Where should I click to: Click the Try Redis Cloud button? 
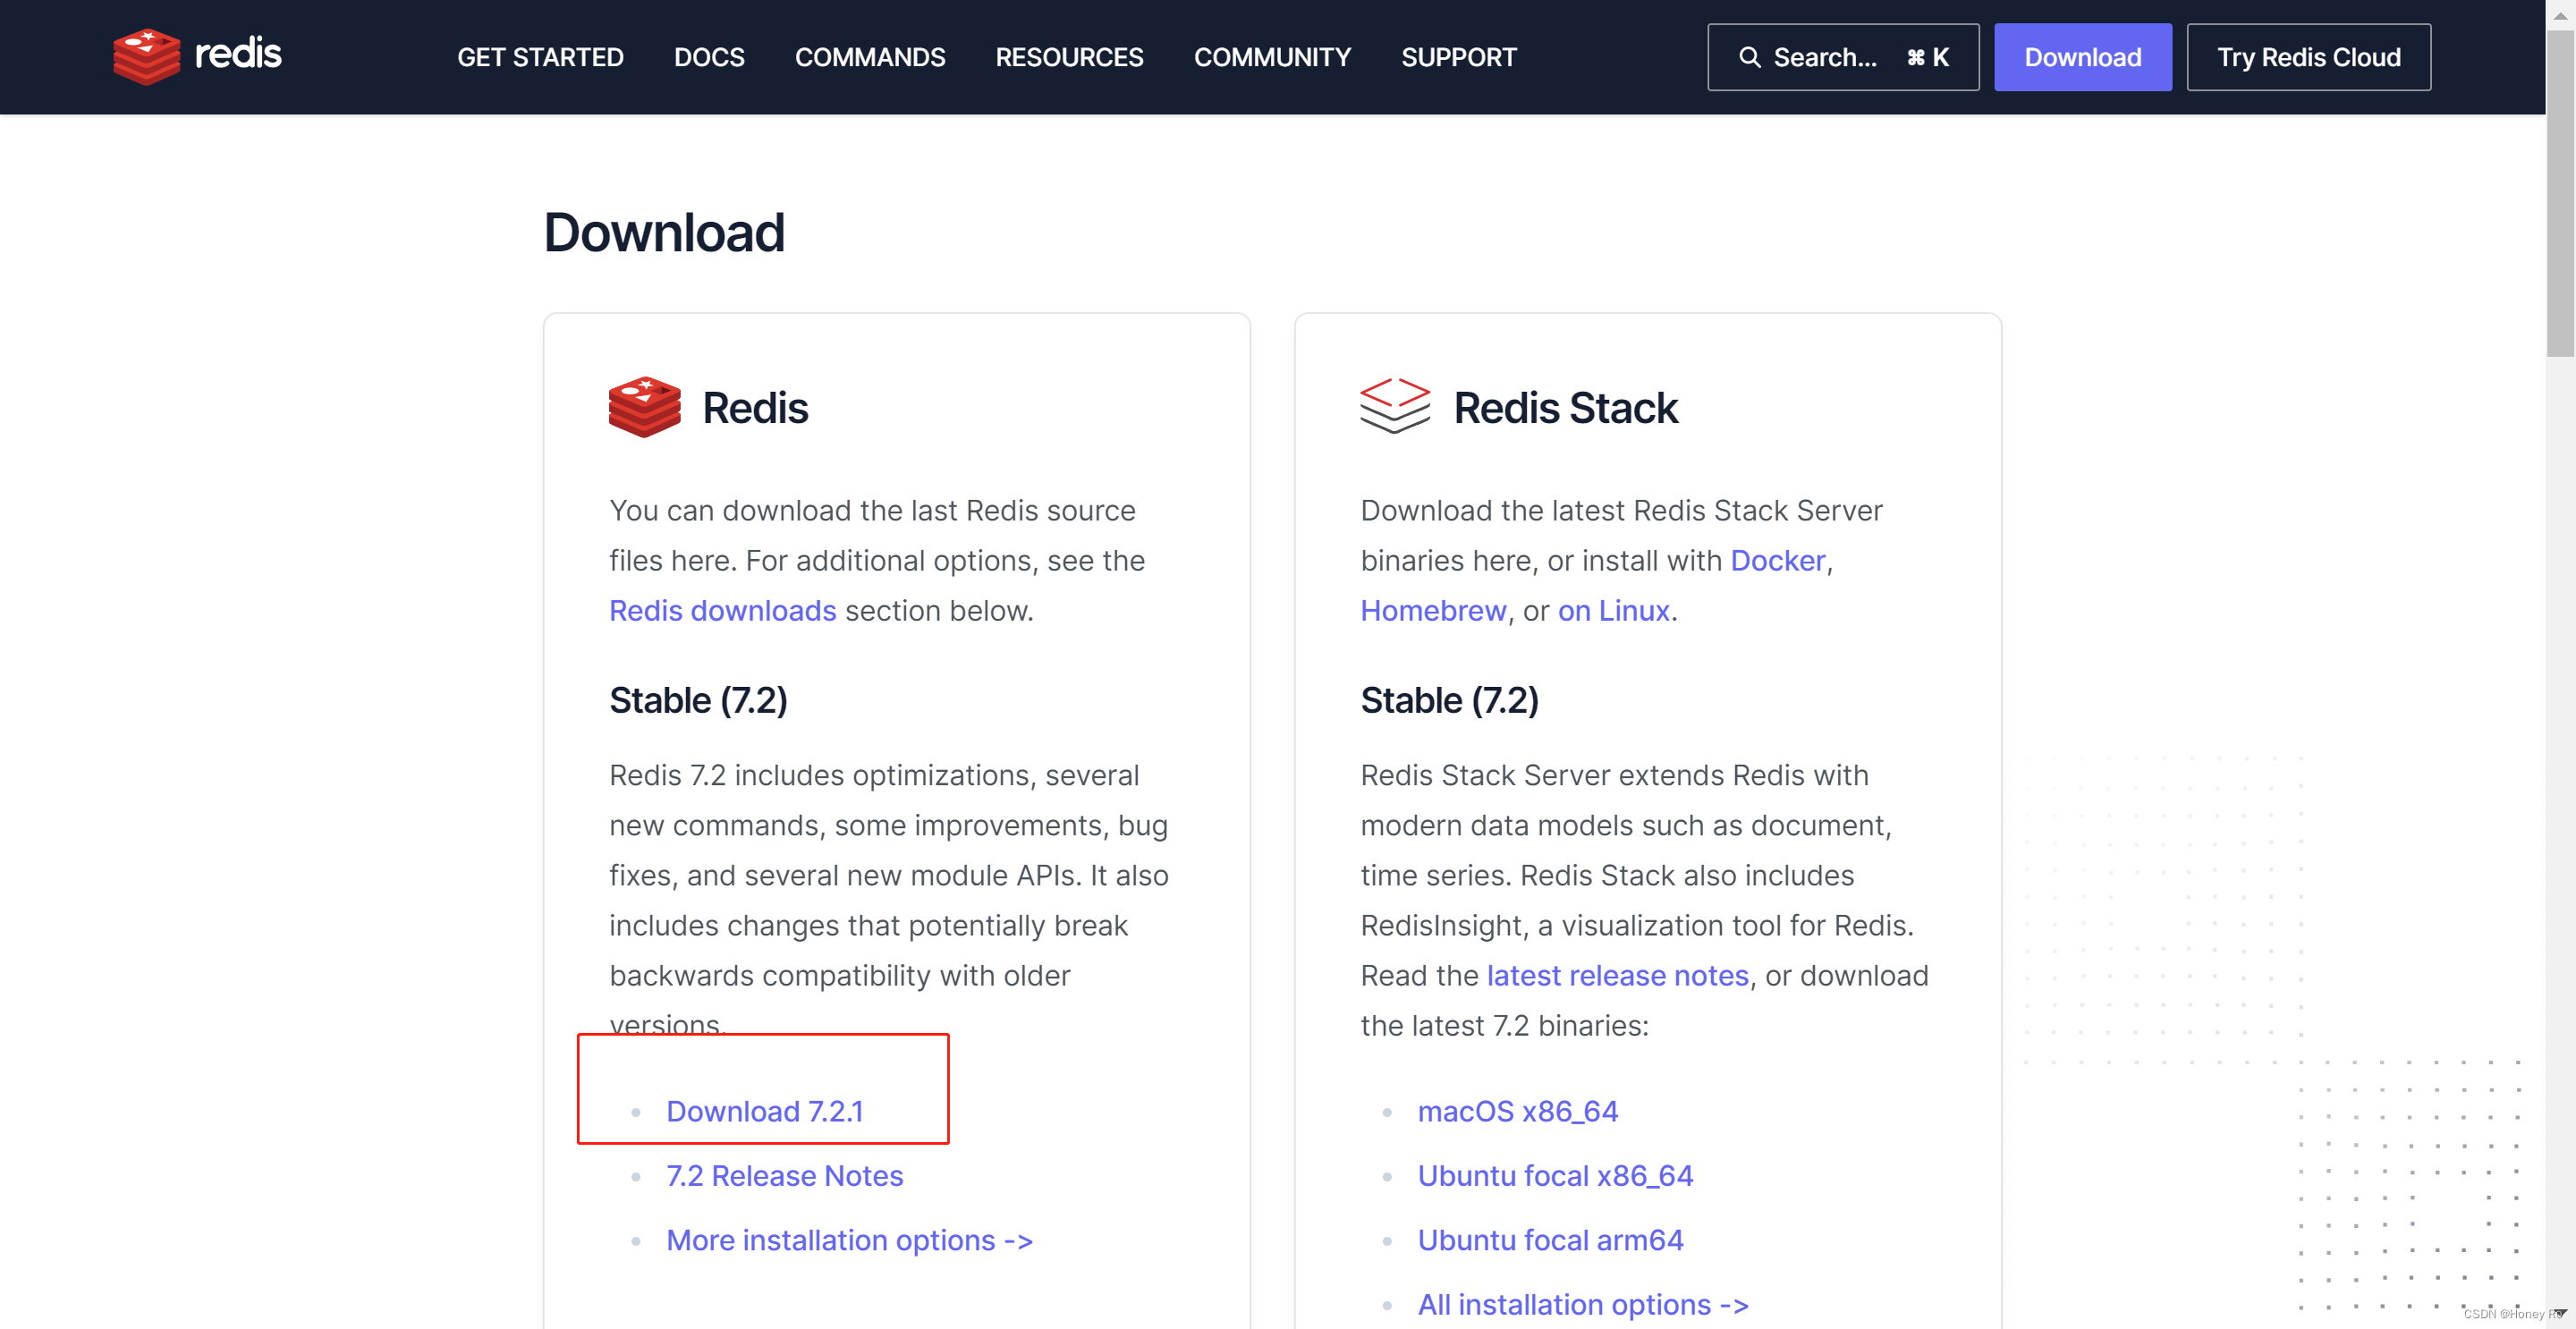pos(2309,57)
